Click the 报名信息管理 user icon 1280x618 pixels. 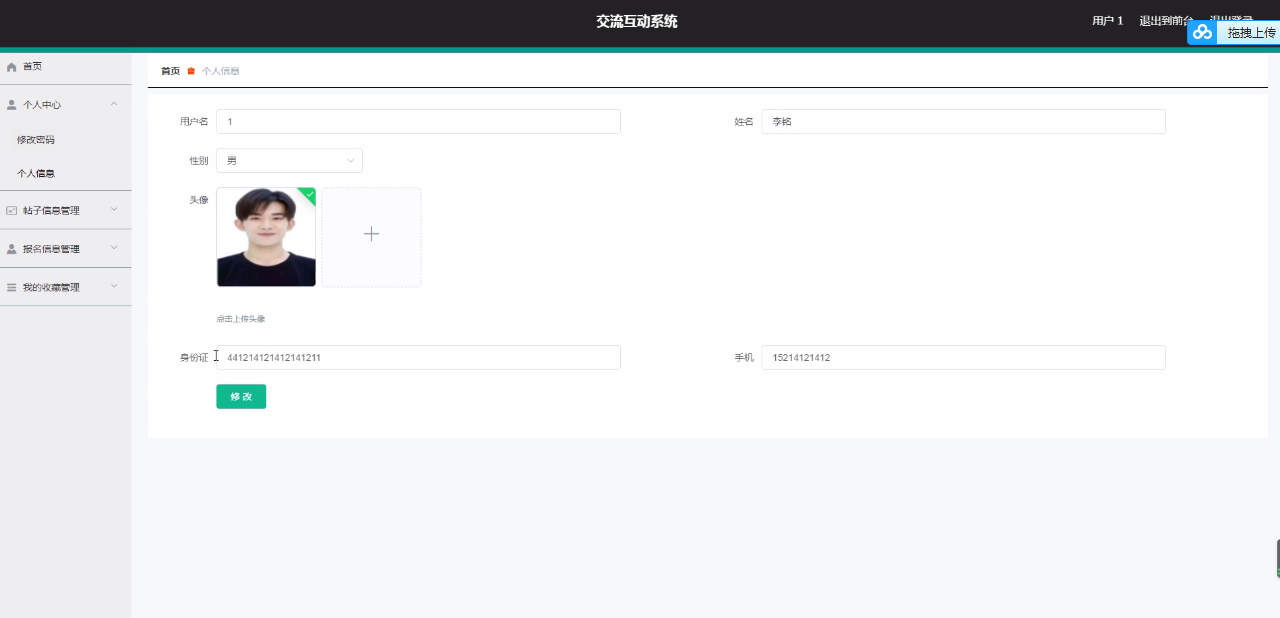[12, 249]
